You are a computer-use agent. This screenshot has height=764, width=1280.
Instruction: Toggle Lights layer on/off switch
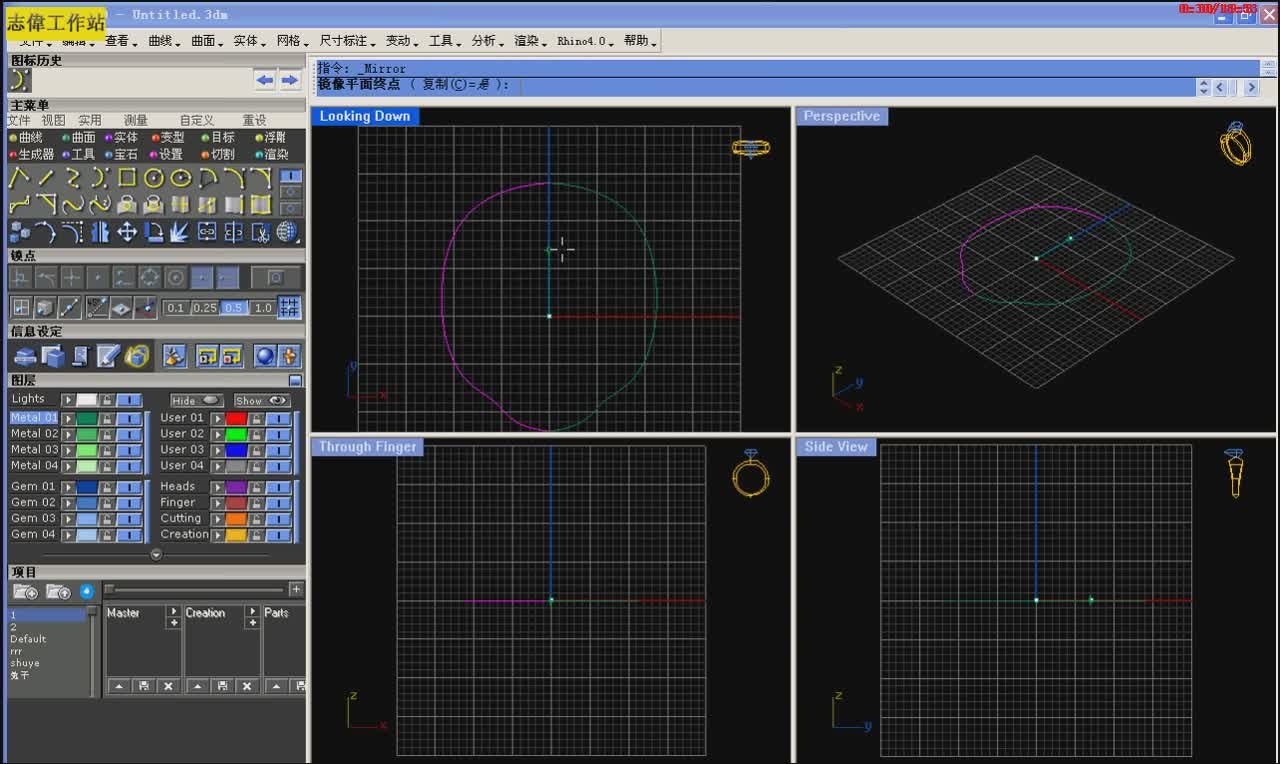coord(130,400)
